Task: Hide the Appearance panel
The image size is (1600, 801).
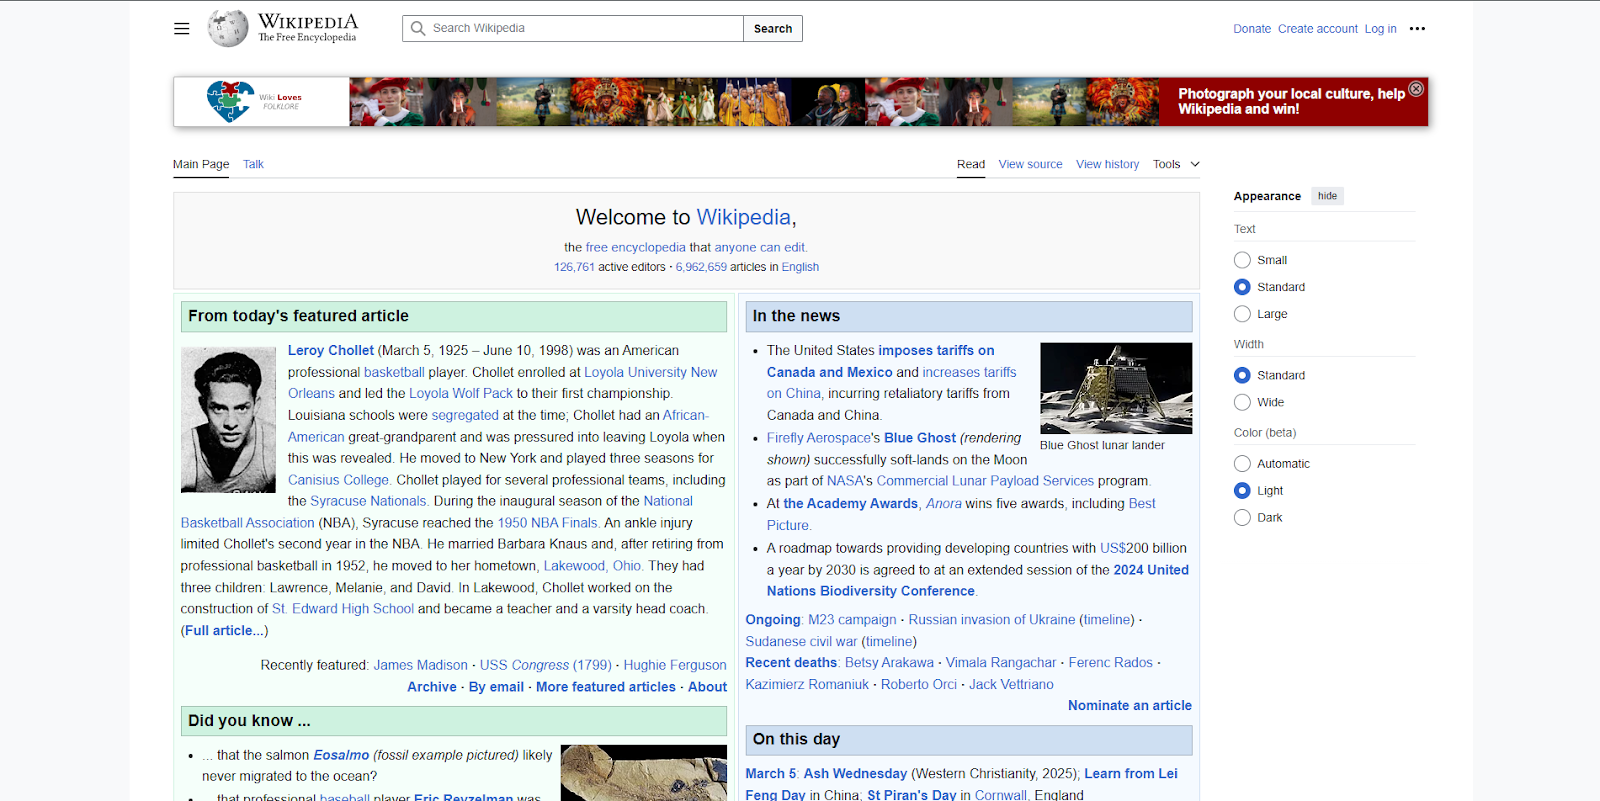Action: 1327,196
